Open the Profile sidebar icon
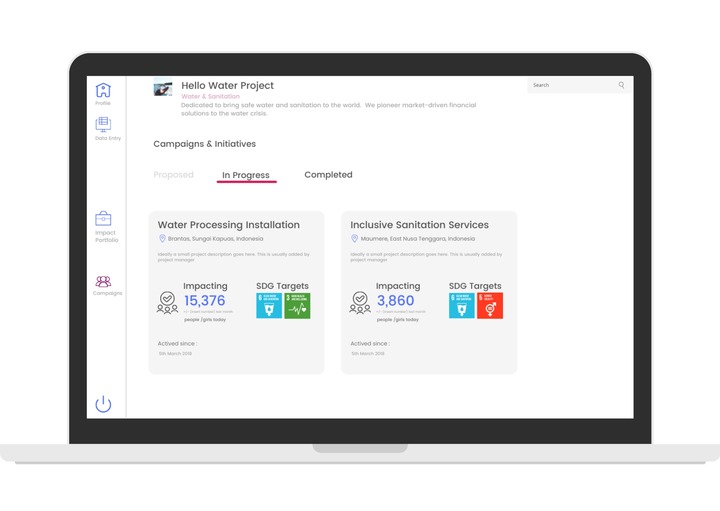 point(103,90)
